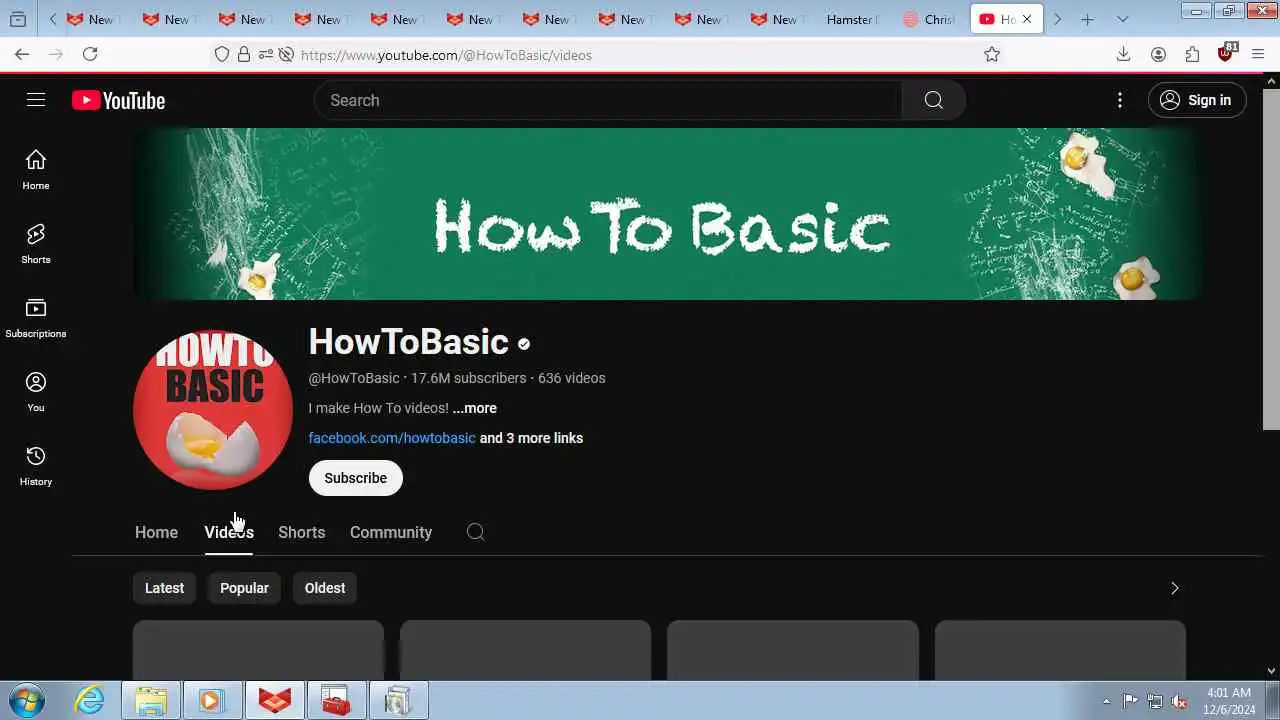1280x720 pixels.
Task: Select the Latest filter chip
Action: (x=164, y=588)
